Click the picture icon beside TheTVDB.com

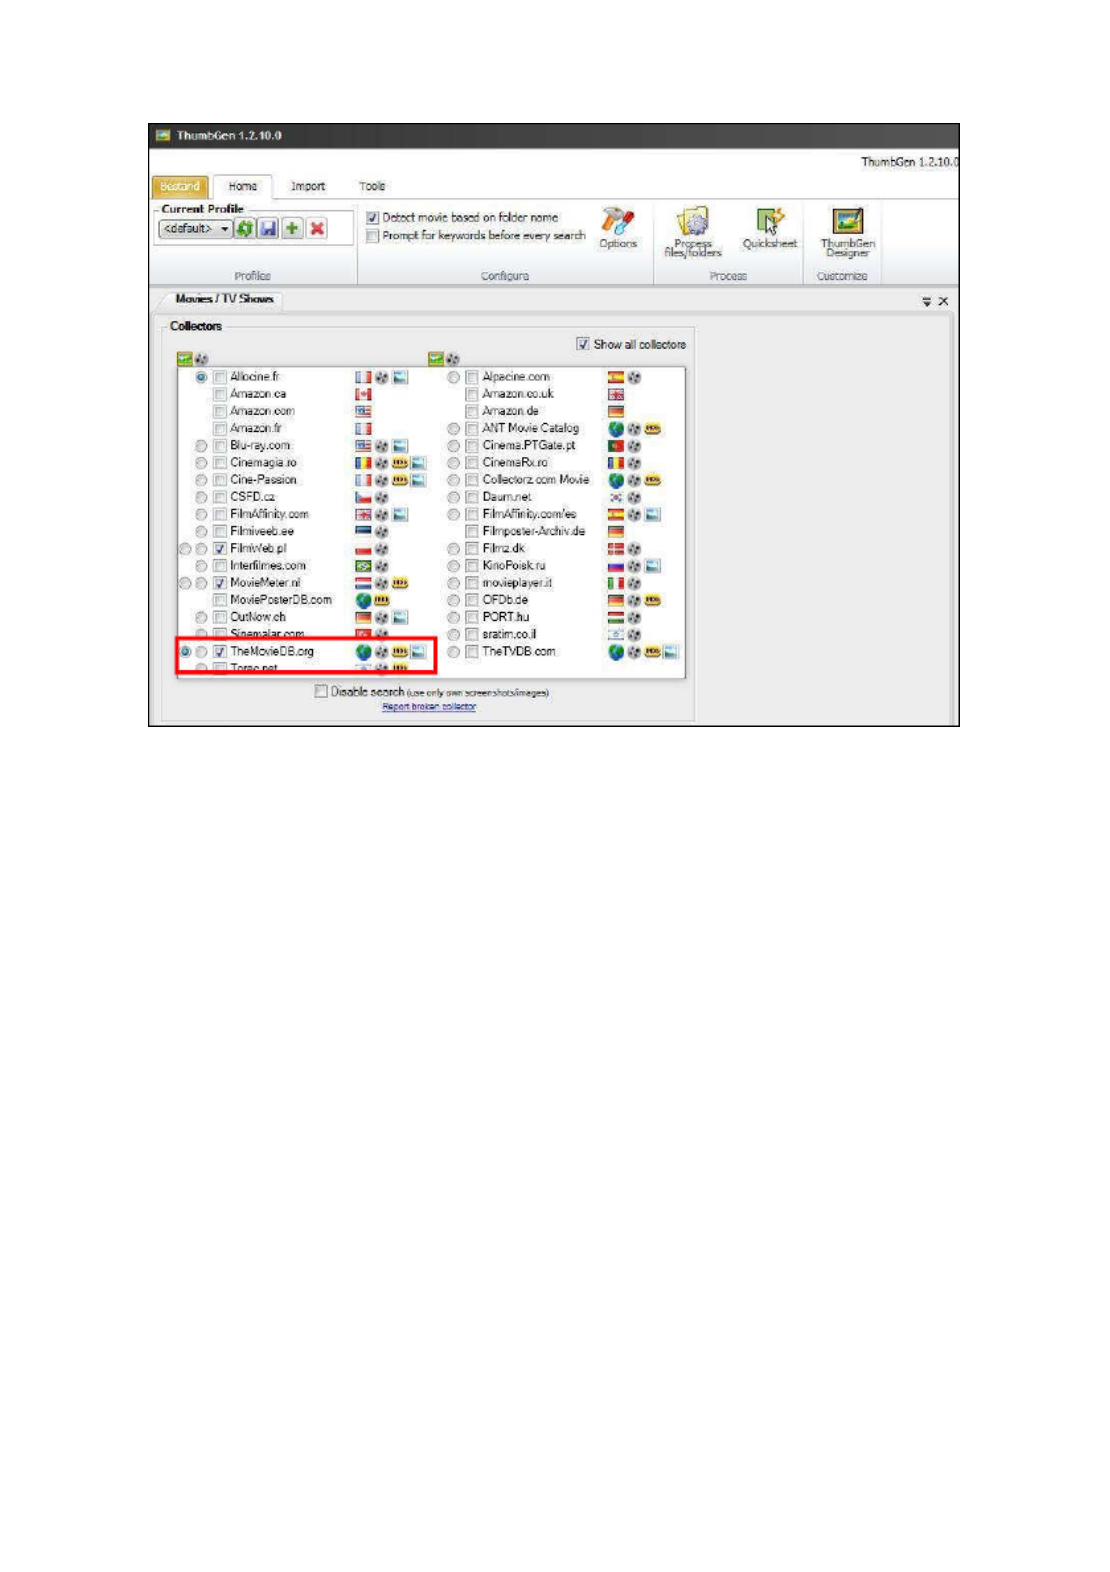[670, 652]
